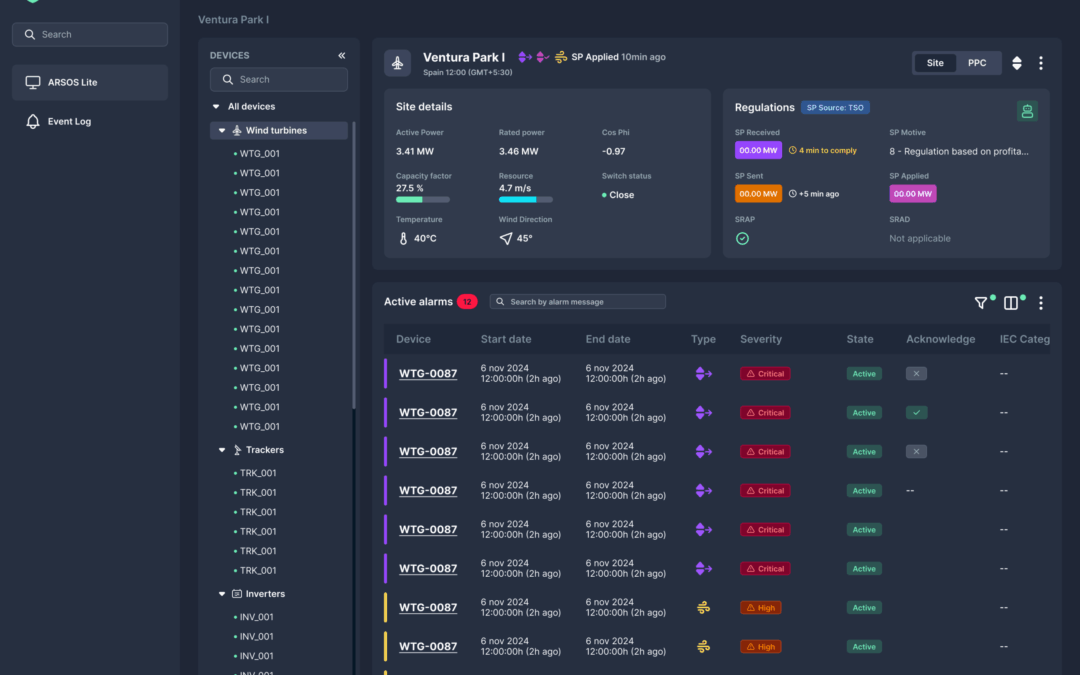Screen dimensions: 1080x675
Task: Click the up-down sort arrows by PPC
Action: [1017, 63]
